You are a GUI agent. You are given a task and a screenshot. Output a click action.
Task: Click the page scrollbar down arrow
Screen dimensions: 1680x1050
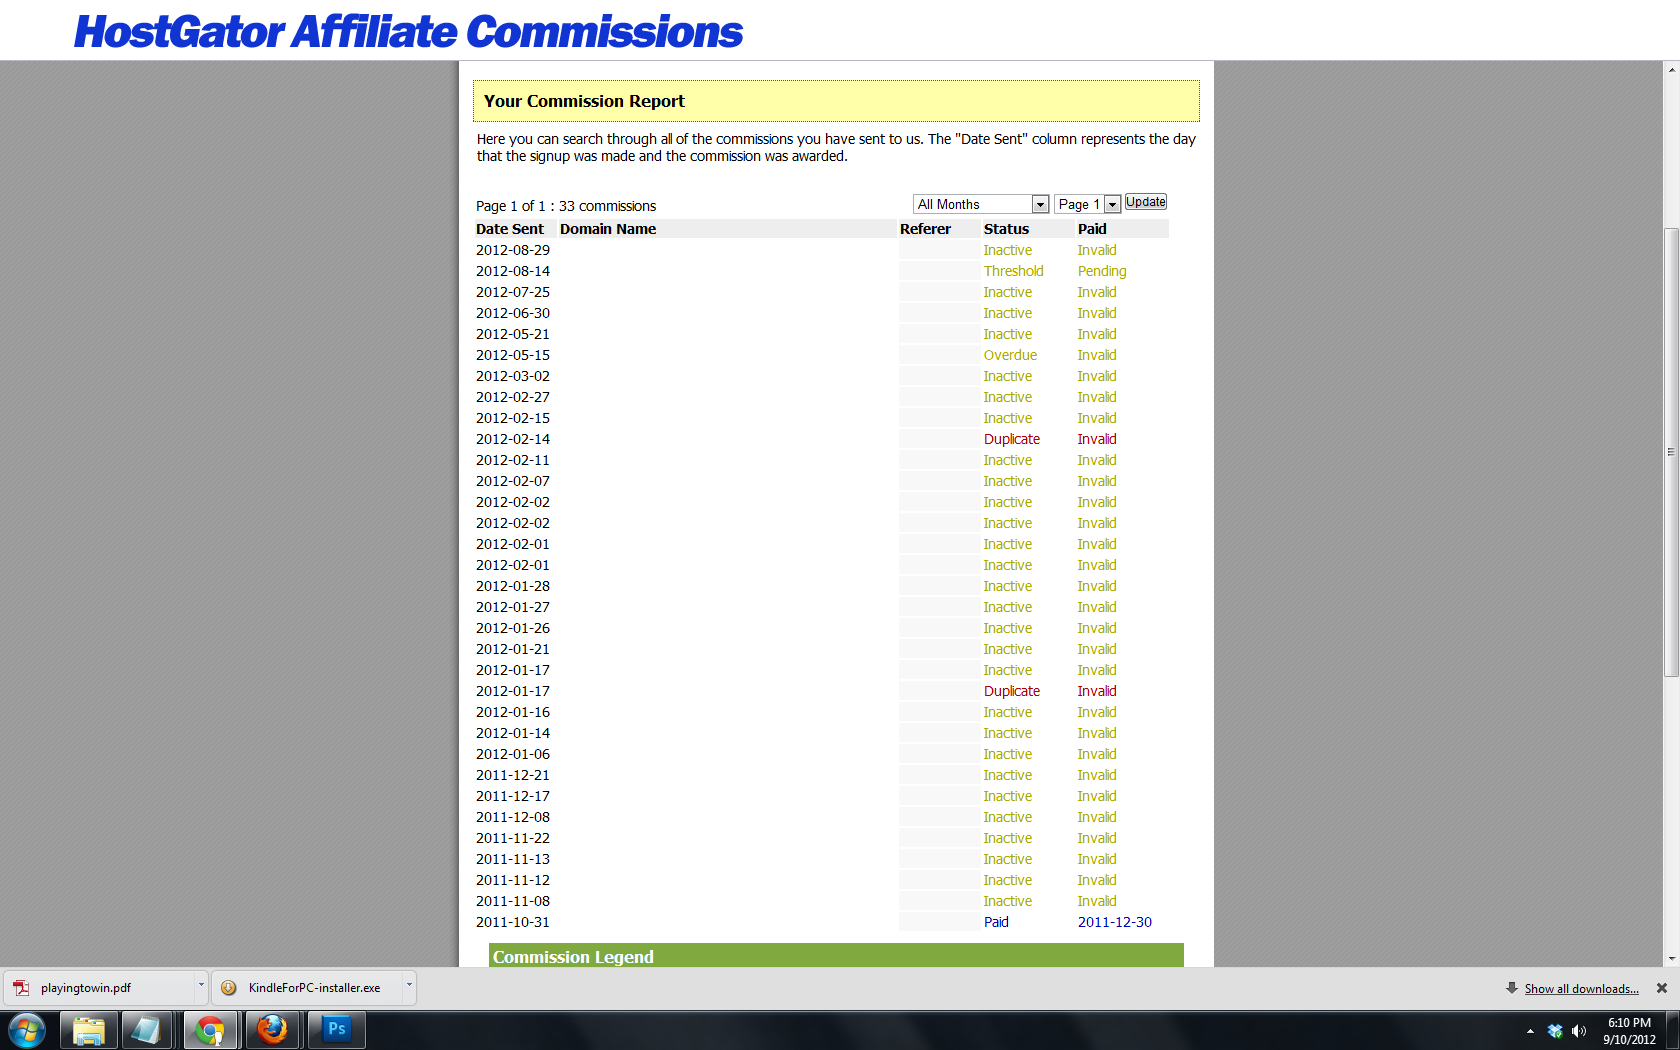click(x=1671, y=958)
